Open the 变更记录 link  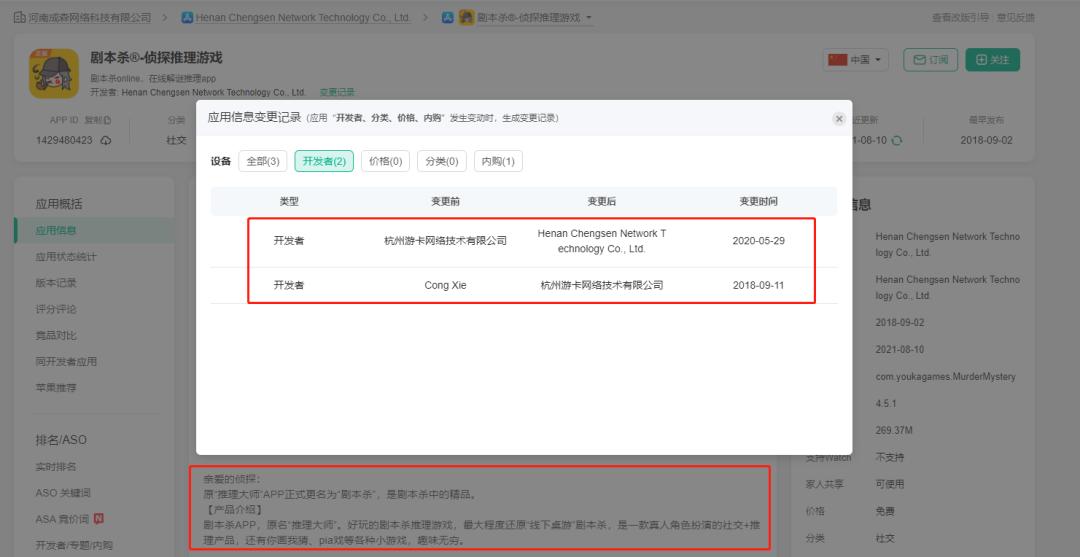337,92
